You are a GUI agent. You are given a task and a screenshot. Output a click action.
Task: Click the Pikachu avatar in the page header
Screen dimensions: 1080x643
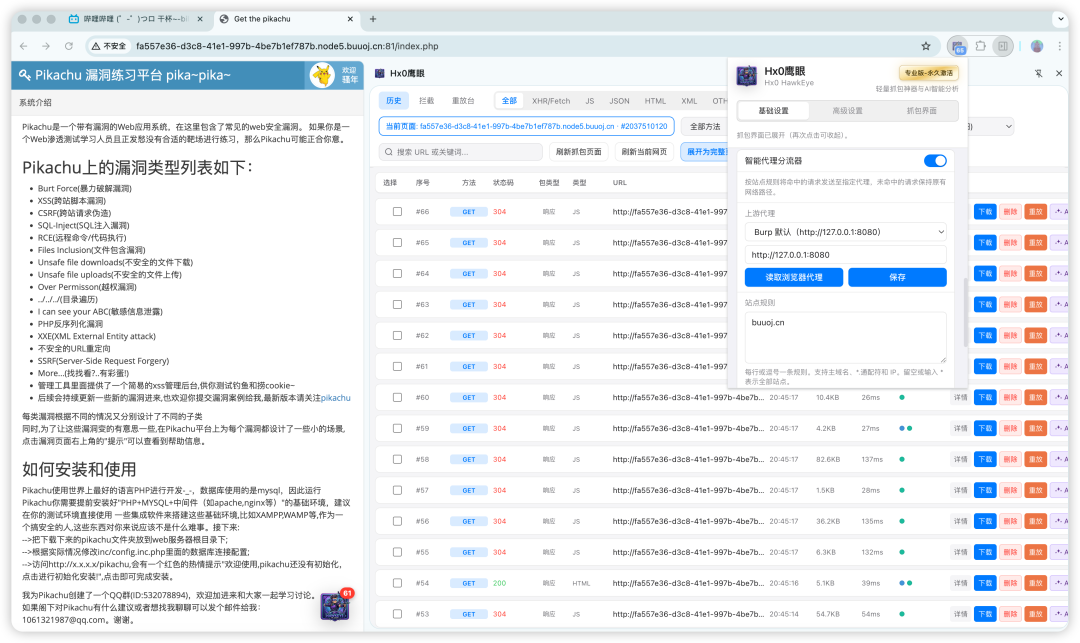point(322,75)
